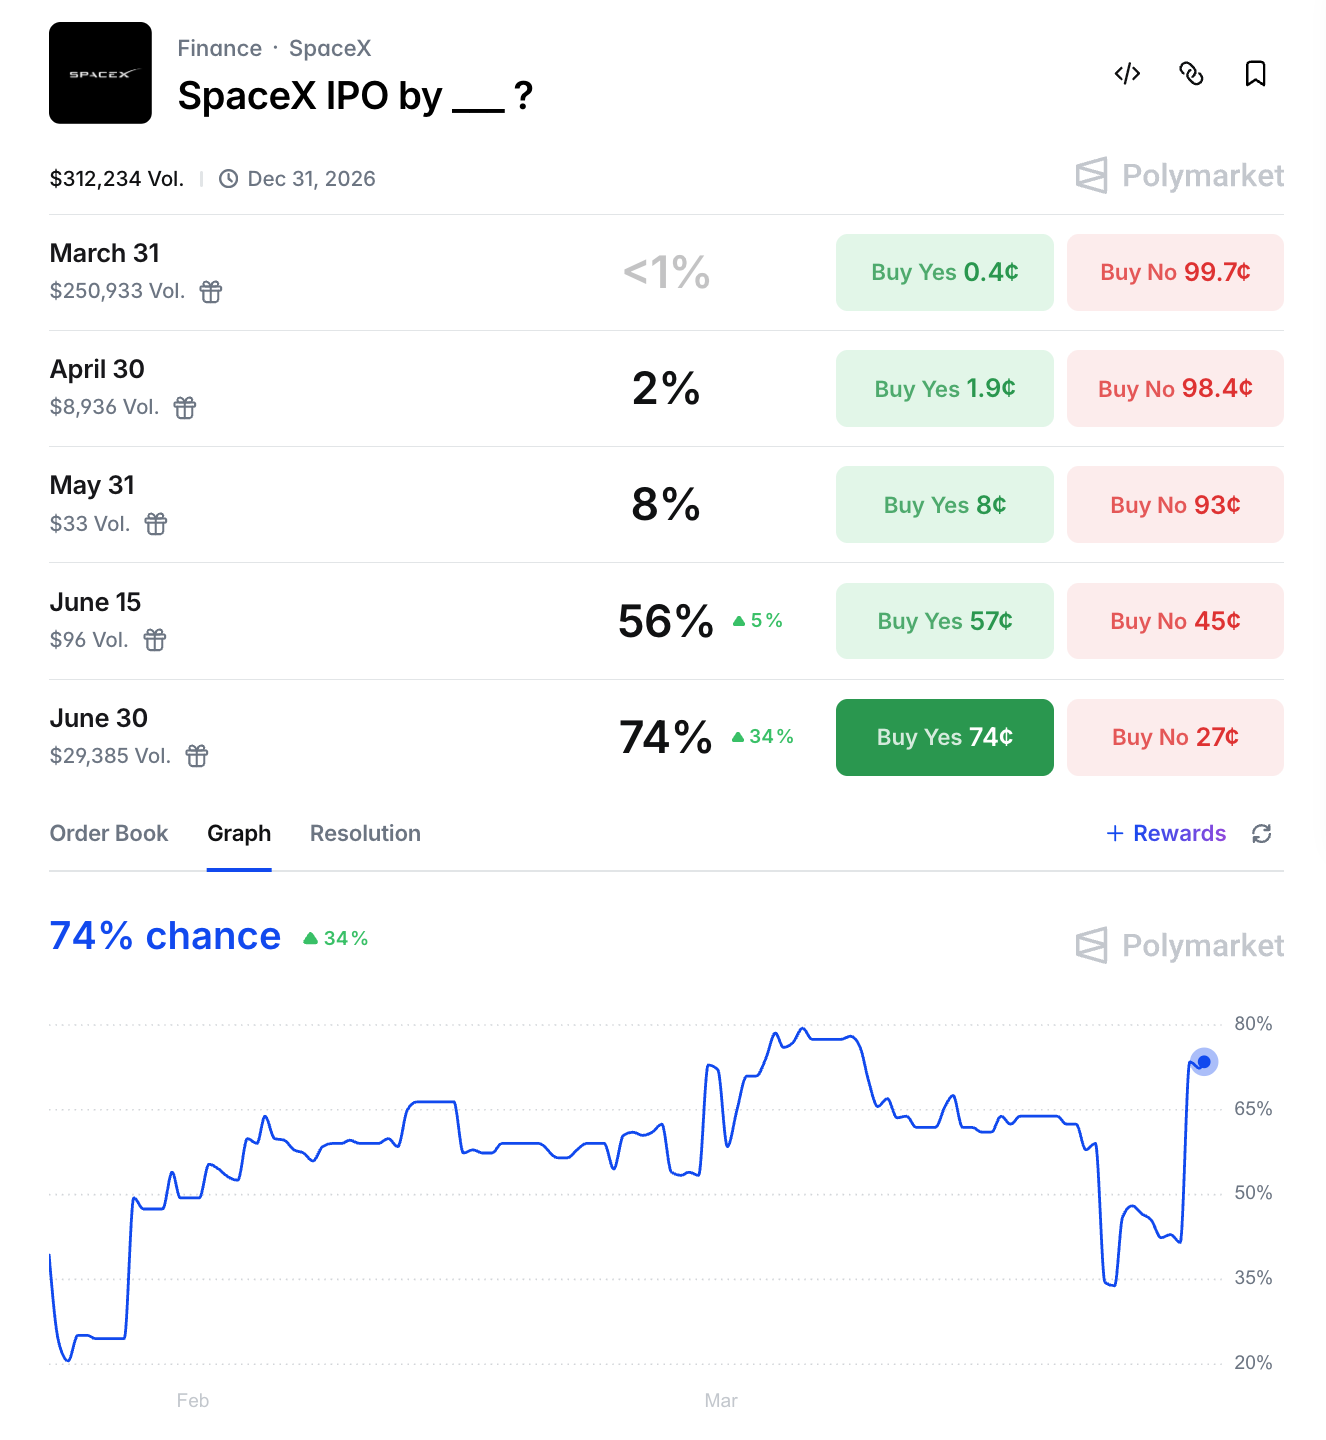Expand the June 15 market row
The width and height of the screenshot is (1326, 1440).
[x=96, y=602]
